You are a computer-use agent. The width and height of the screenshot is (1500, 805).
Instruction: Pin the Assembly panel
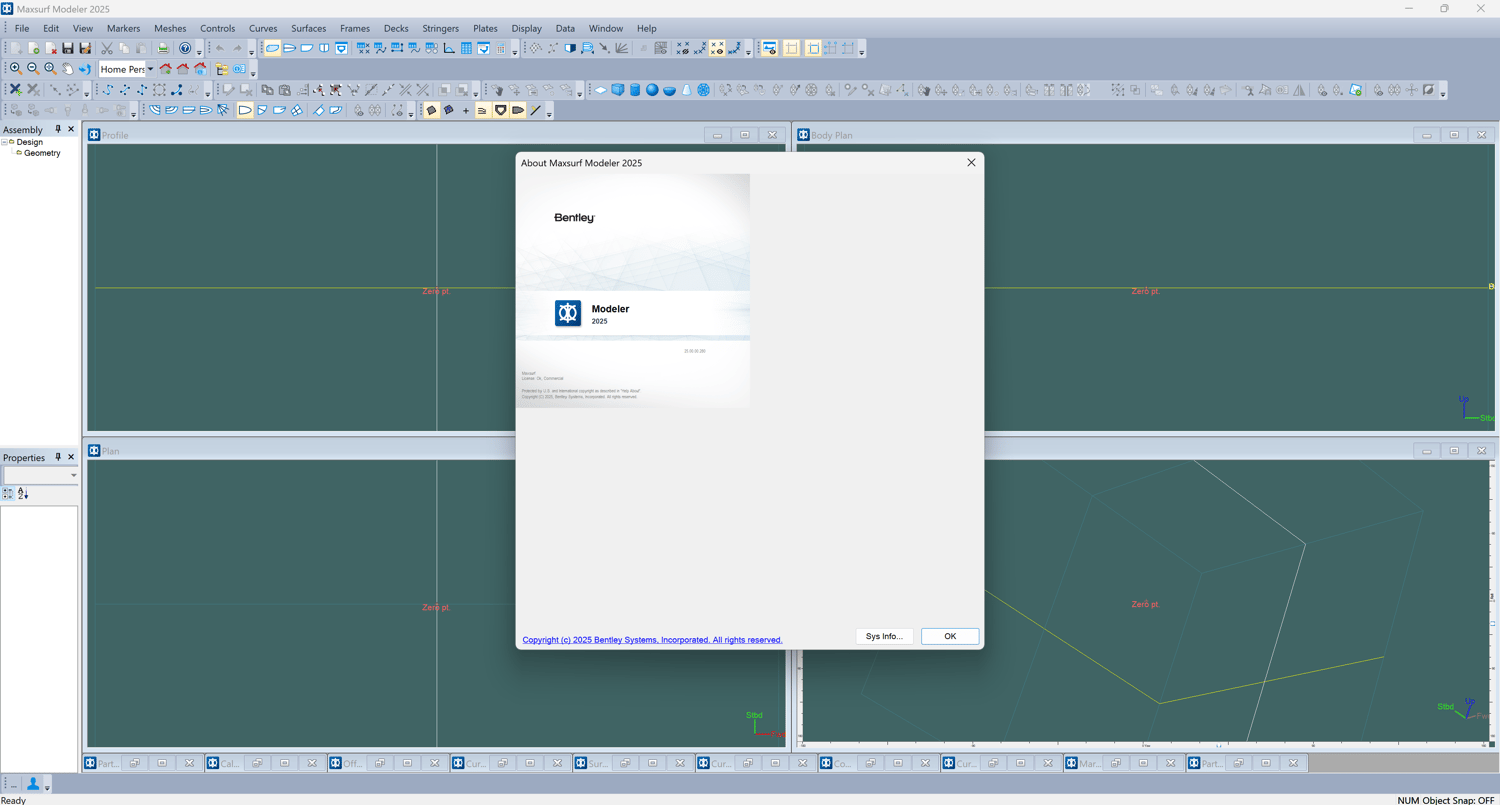click(58, 129)
